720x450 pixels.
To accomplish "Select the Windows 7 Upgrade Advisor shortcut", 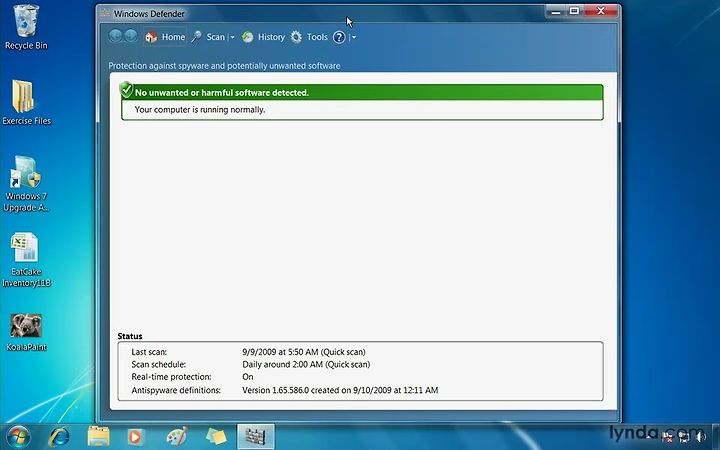I will [26, 184].
